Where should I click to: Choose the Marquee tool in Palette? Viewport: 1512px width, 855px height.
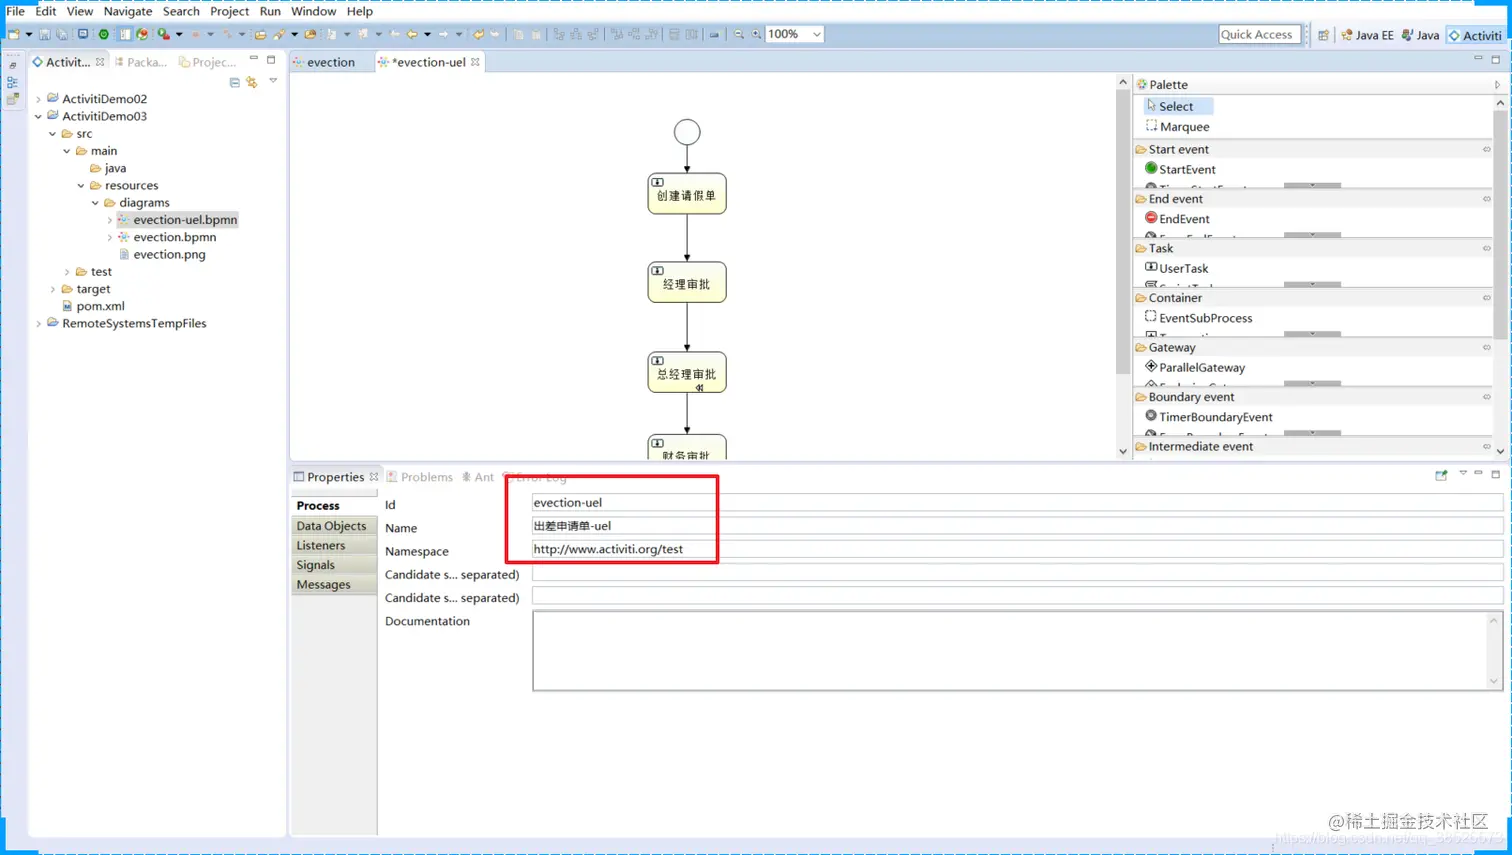coord(1177,127)
